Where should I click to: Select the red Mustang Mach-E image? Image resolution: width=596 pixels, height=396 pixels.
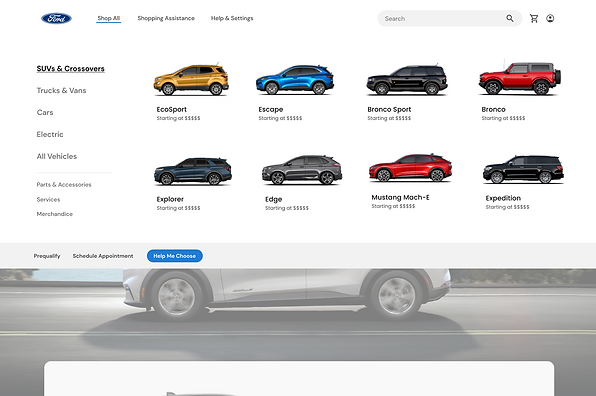[x=411, y=168]
